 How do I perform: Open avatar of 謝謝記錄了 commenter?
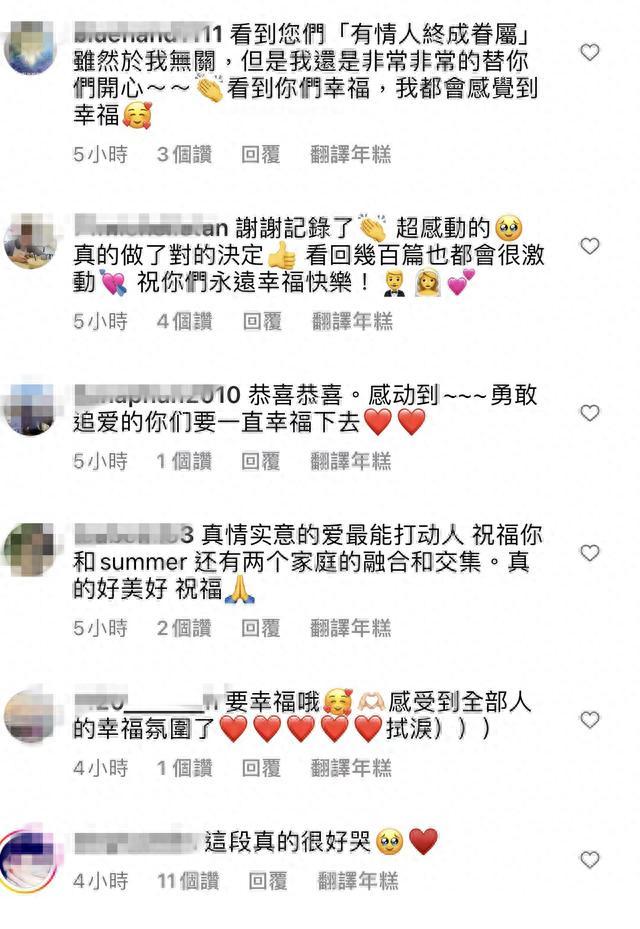point(29,242)
